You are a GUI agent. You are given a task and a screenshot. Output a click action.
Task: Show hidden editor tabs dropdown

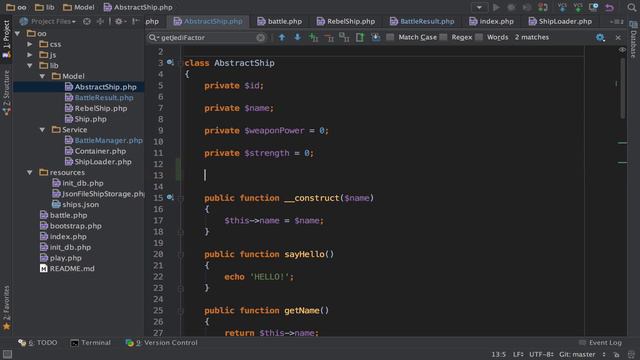tap(616, 22)
